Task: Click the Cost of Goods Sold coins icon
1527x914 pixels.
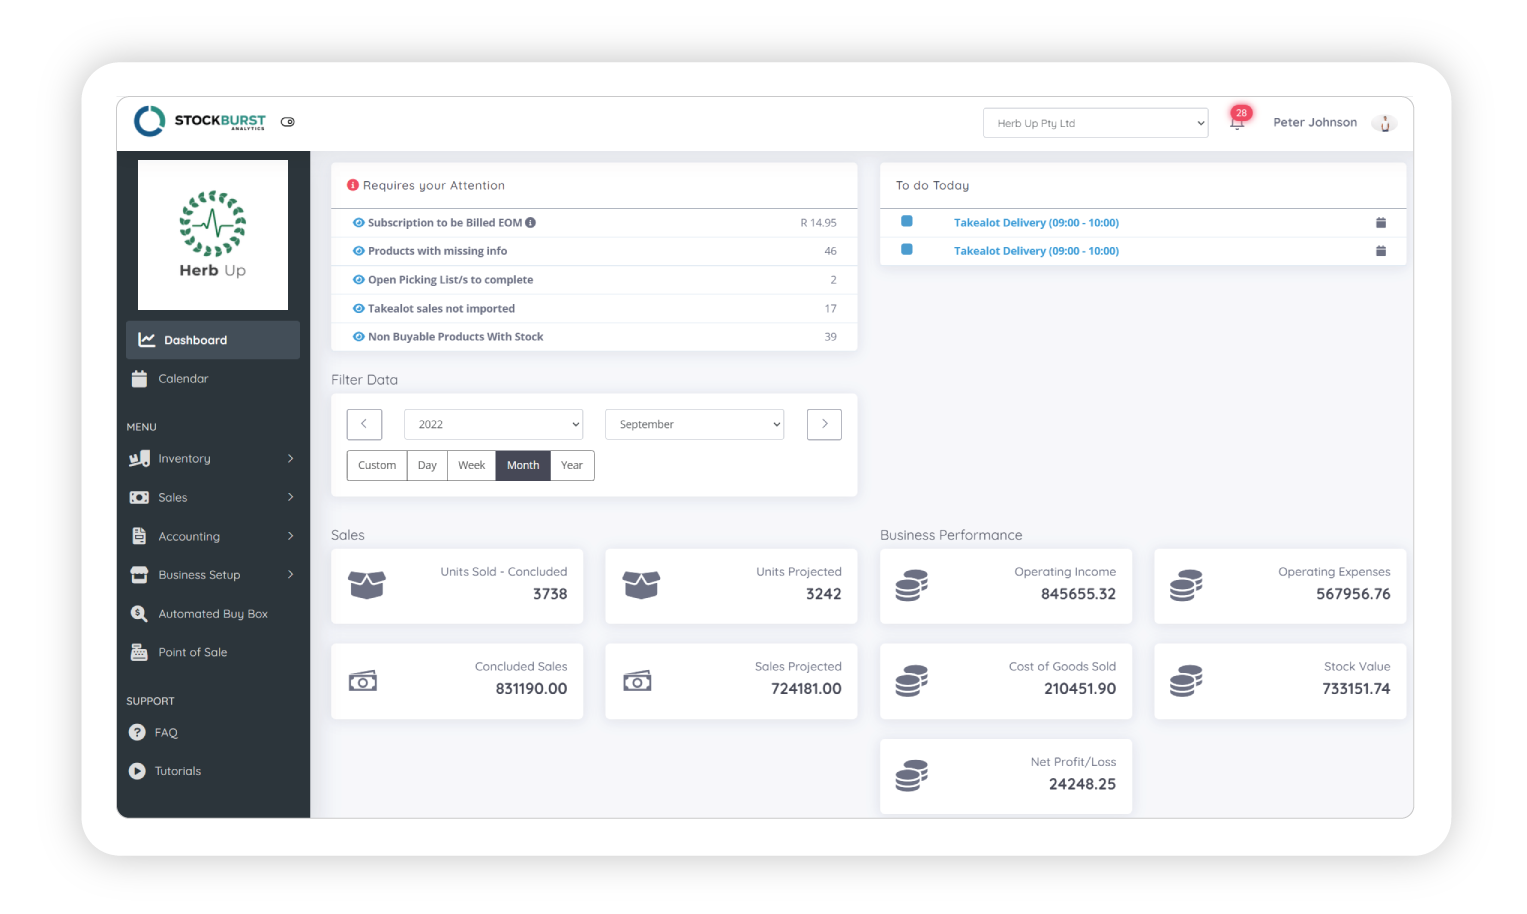Action: point(912,681)
